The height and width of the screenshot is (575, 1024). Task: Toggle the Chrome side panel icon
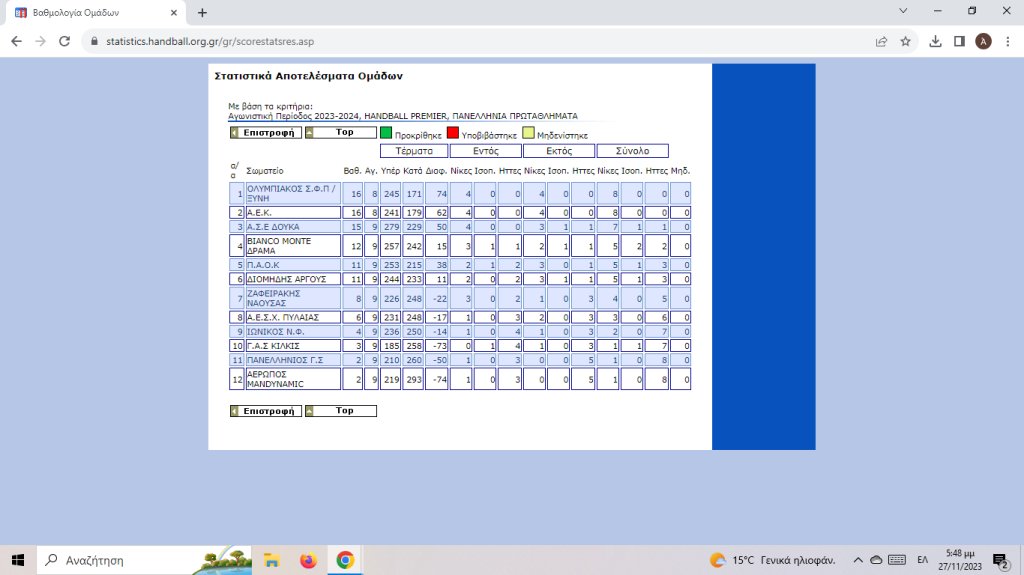coord(959,41)
